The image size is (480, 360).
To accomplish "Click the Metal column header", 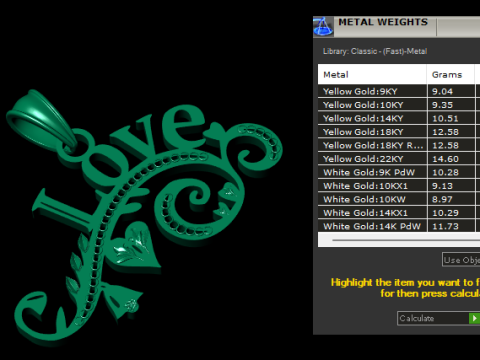I will point(372,74).
